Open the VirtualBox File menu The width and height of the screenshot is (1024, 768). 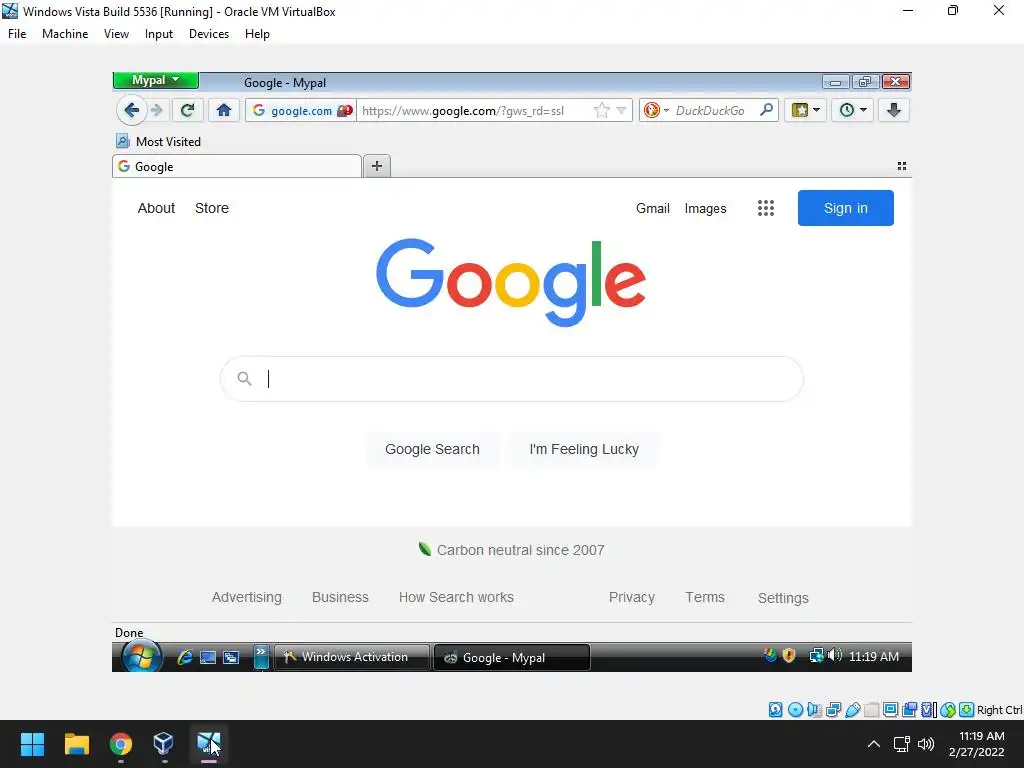pyautogui.click(x=17, y=34)
